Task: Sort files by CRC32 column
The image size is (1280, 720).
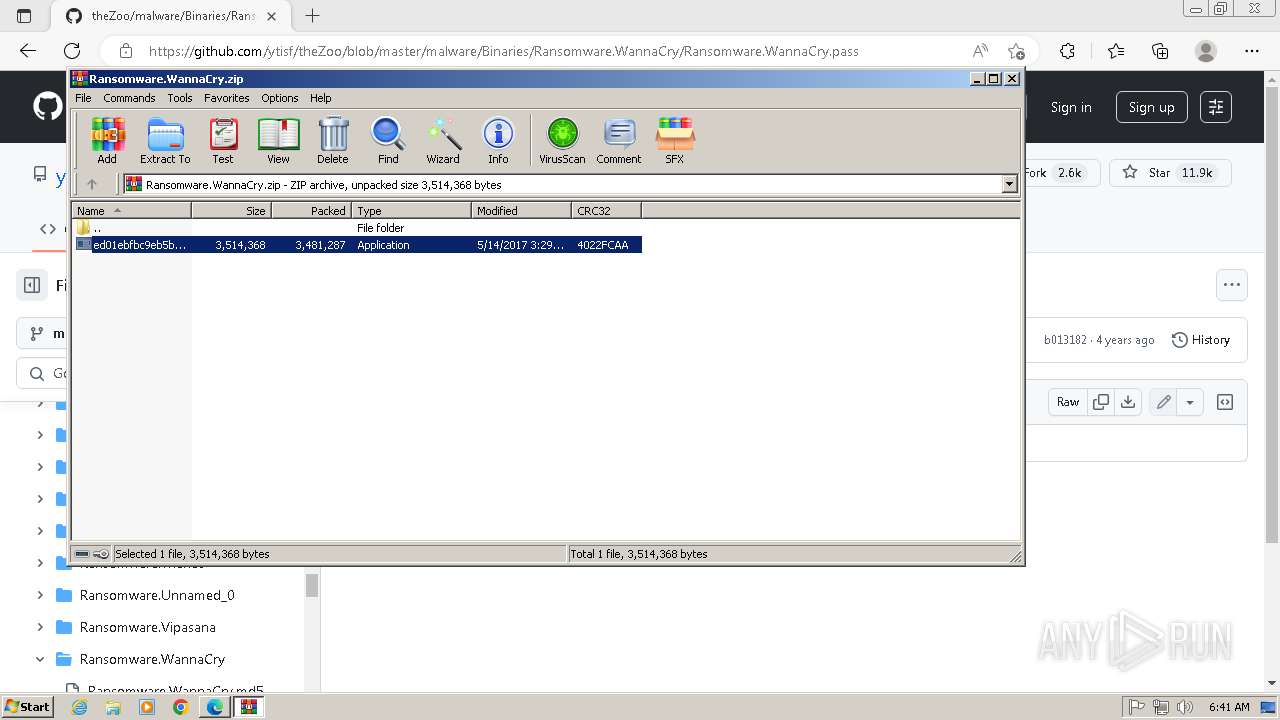Action: coord(606,210)
